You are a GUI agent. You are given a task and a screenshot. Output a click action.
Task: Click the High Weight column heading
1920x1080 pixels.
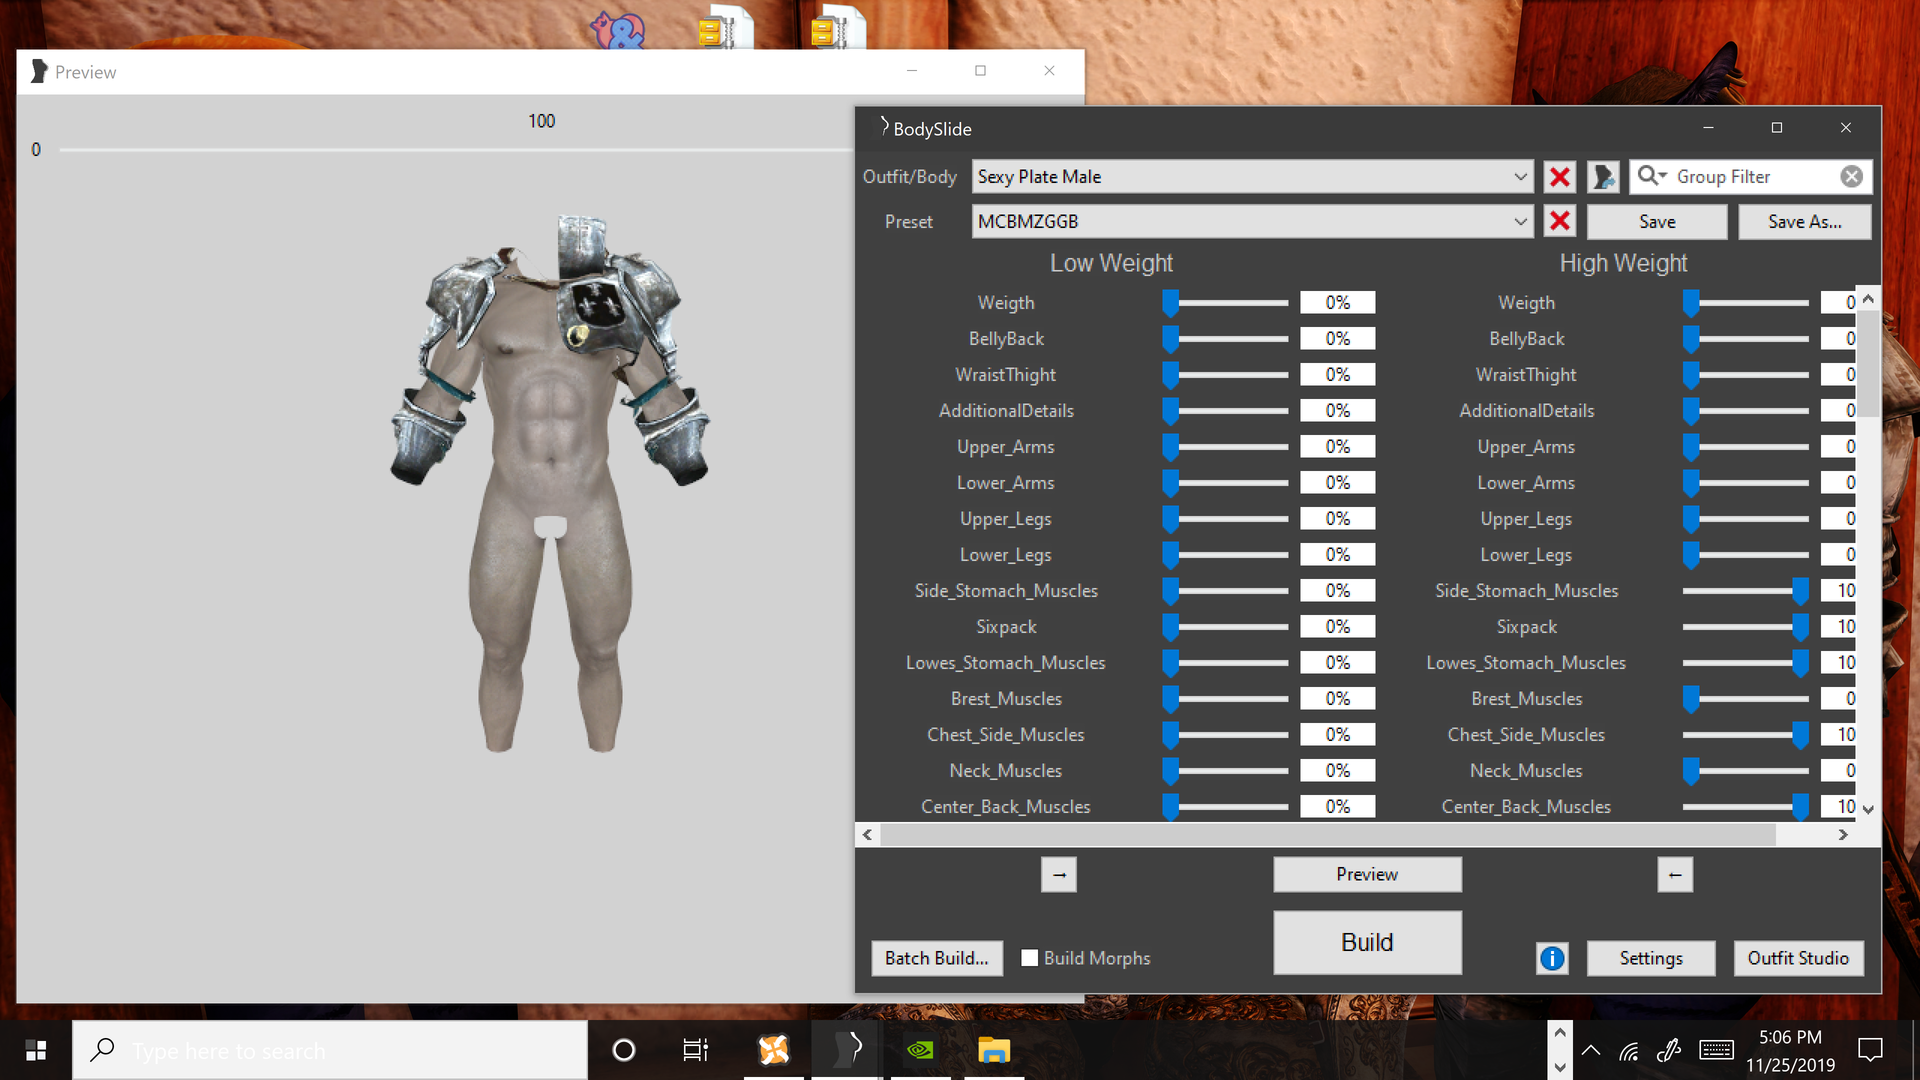[1623, 263]
